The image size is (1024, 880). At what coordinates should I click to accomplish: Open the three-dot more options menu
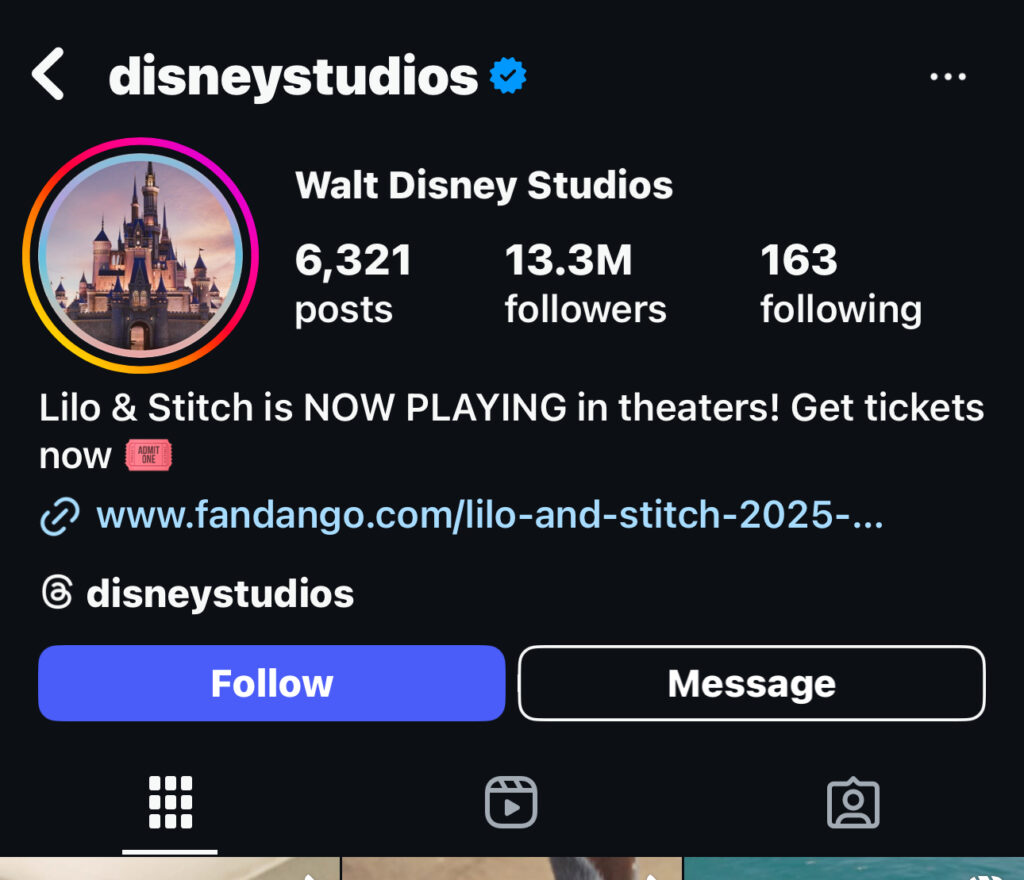[x=947, y=77]
